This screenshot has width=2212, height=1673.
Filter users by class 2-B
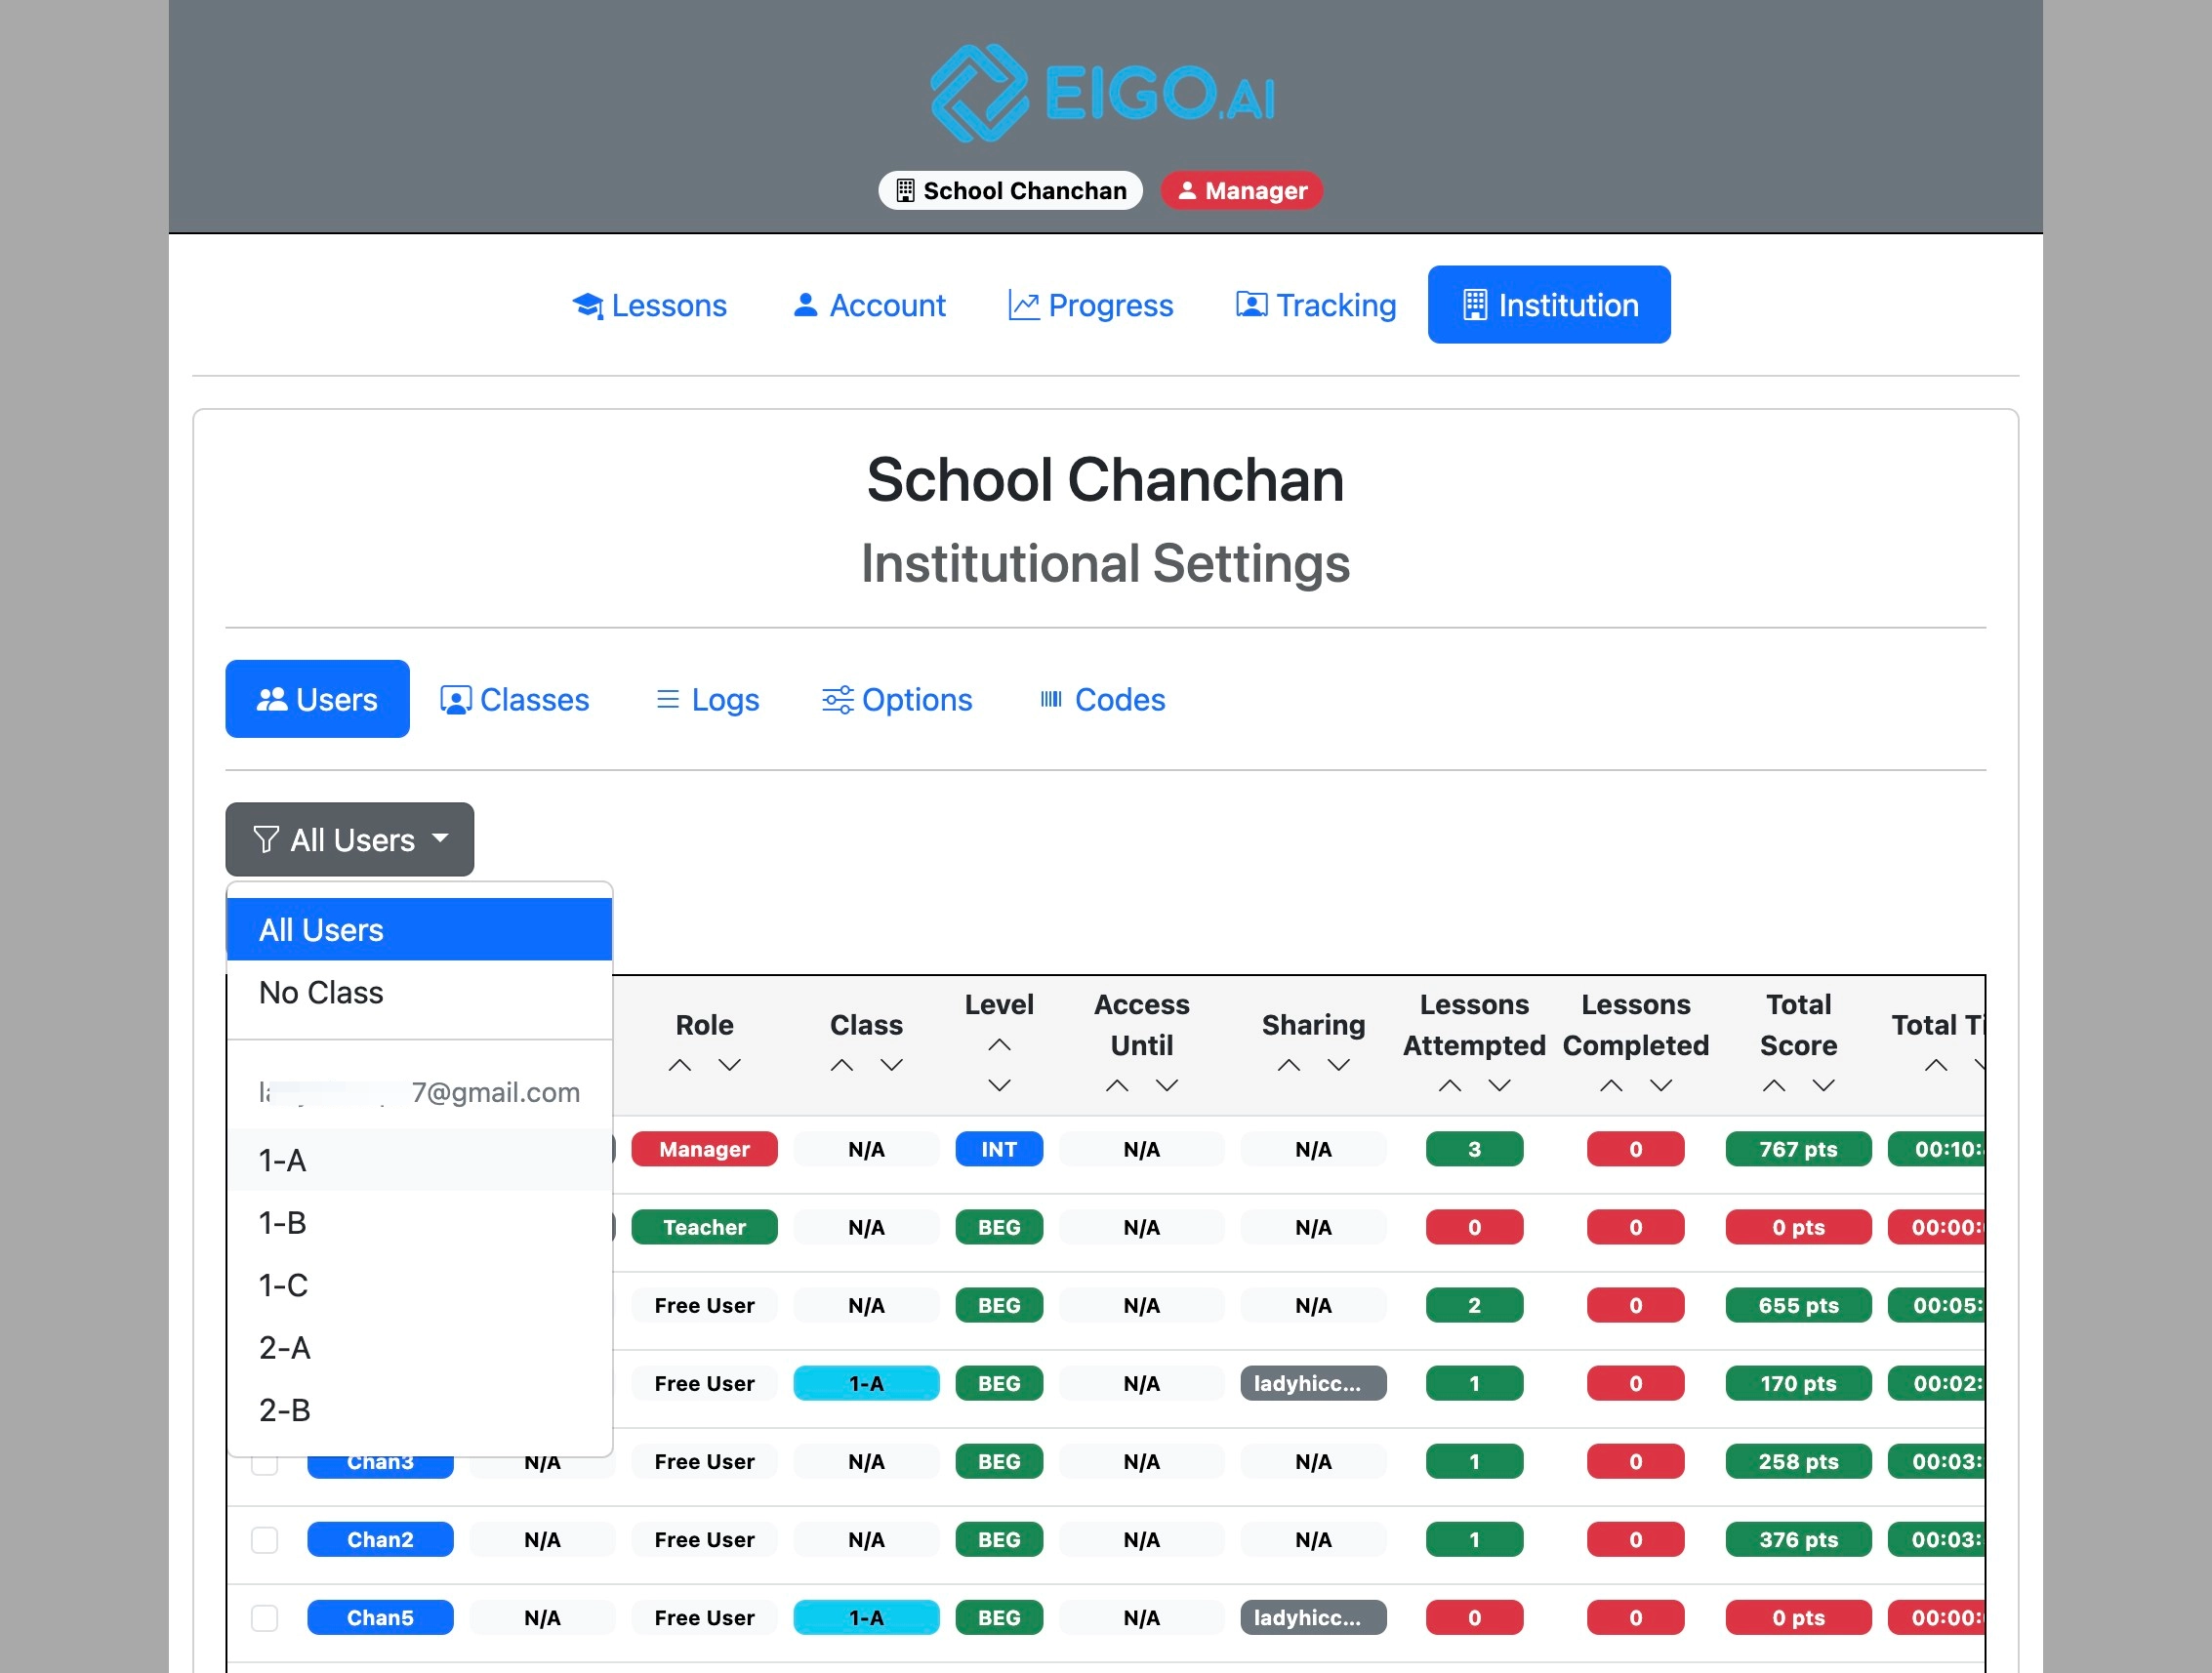[419, 1410]
